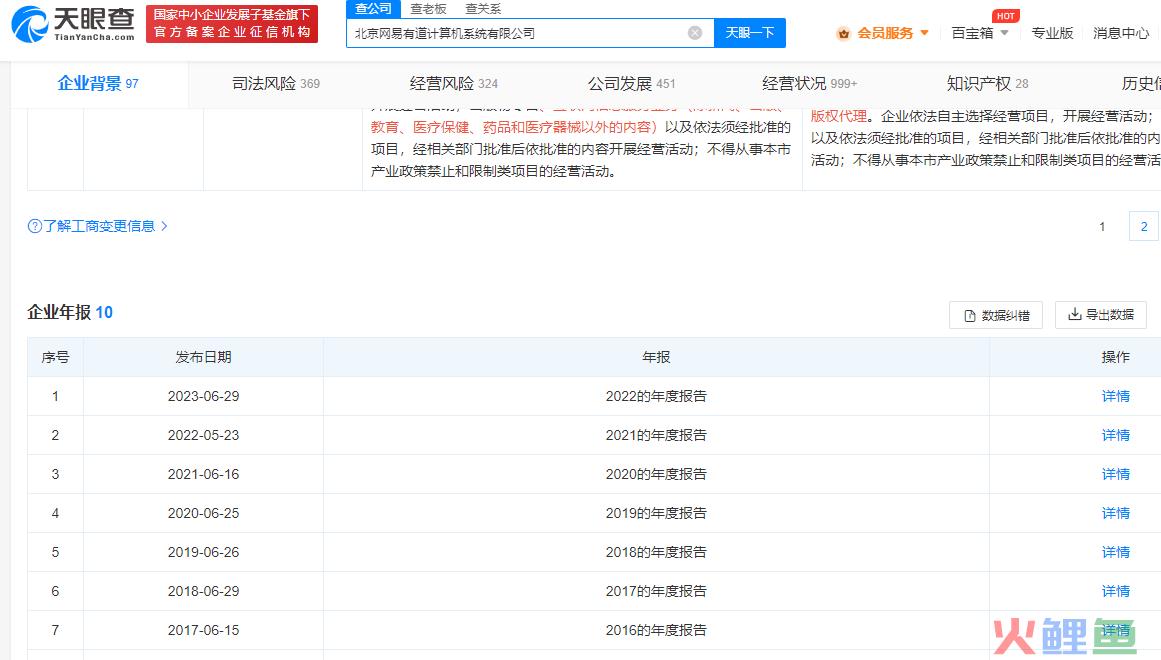Click the 2017的年度报告 cell
The width and height of the screenshot is (1161, 660).
tap(656, 591)
